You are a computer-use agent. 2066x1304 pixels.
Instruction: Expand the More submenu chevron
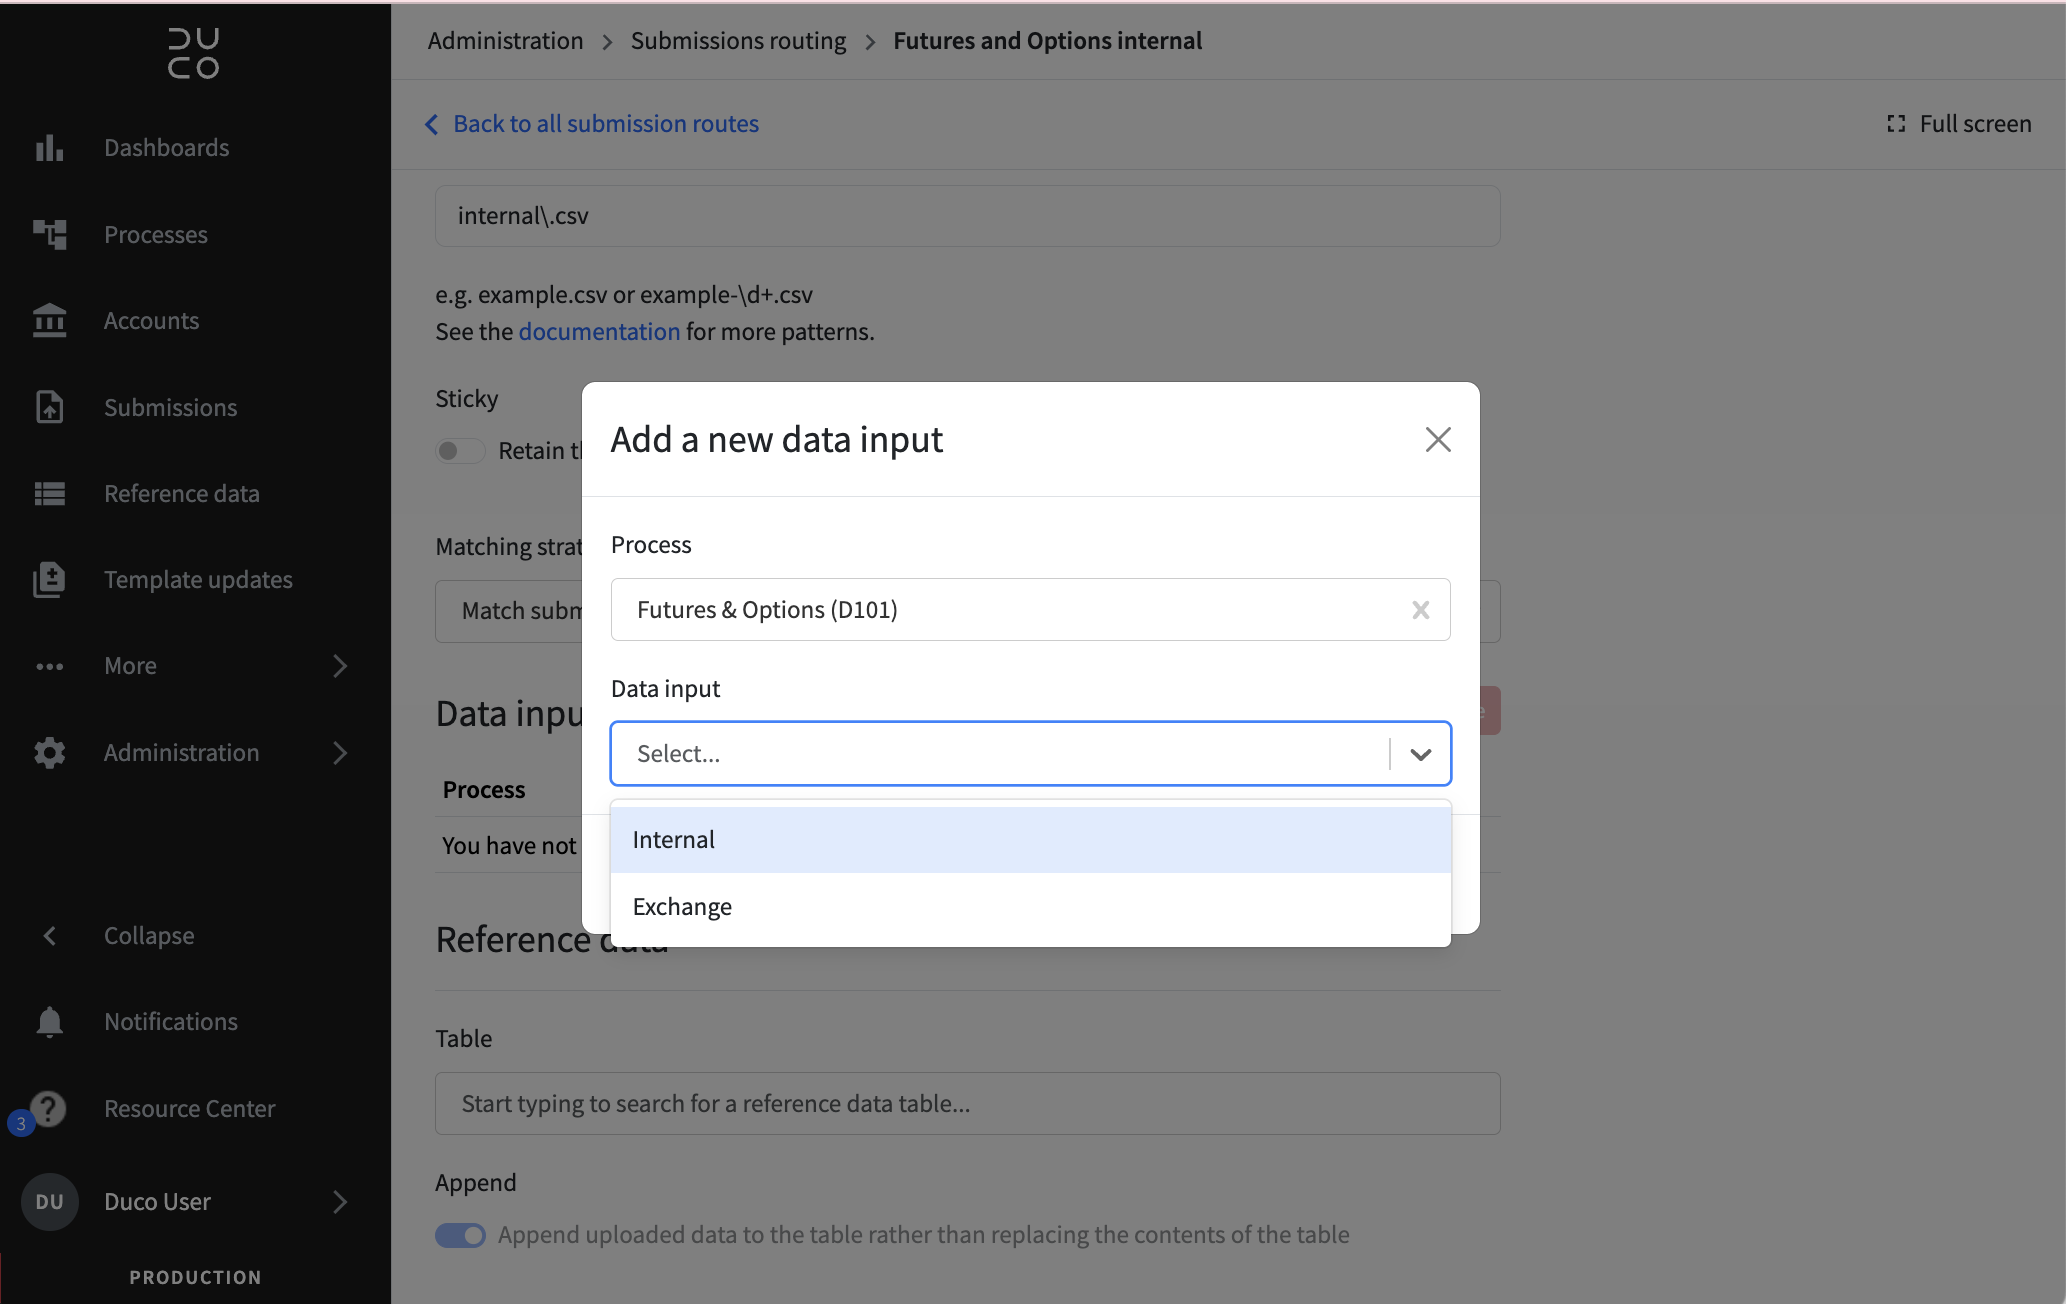340,666
